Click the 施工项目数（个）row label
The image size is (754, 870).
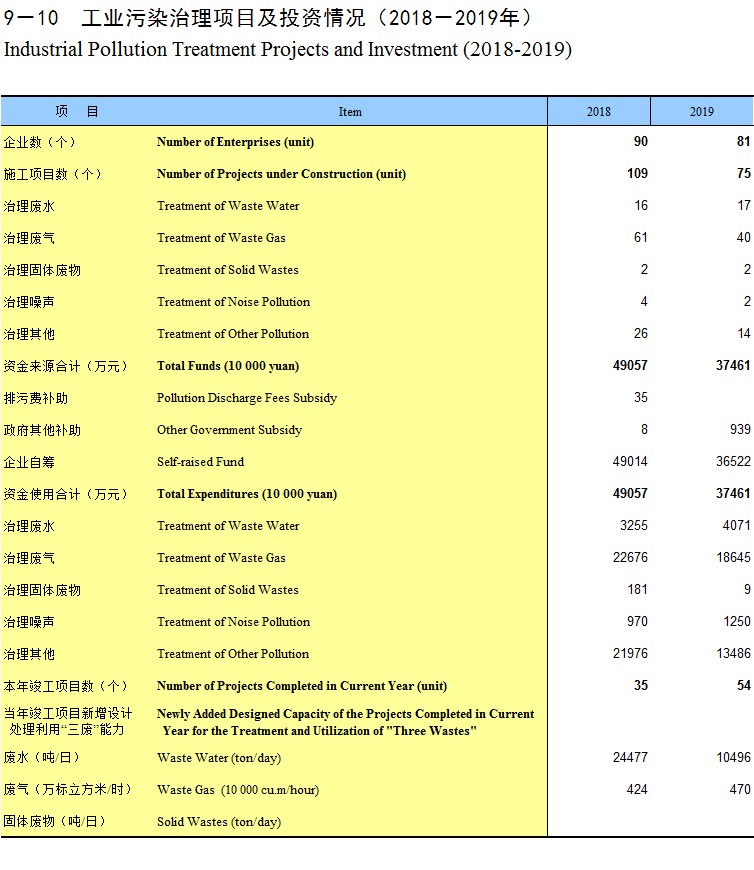point(53,174)
